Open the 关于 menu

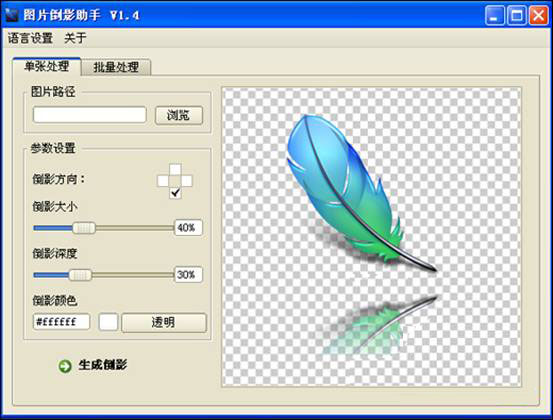pos(75,38)
